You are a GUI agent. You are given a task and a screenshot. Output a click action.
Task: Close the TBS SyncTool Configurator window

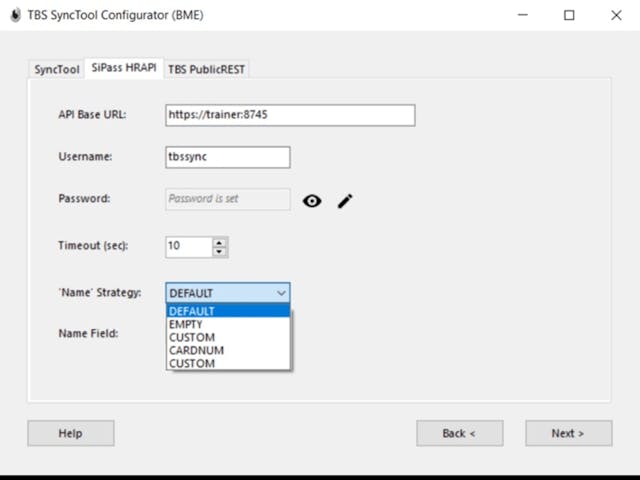[616, 15]
